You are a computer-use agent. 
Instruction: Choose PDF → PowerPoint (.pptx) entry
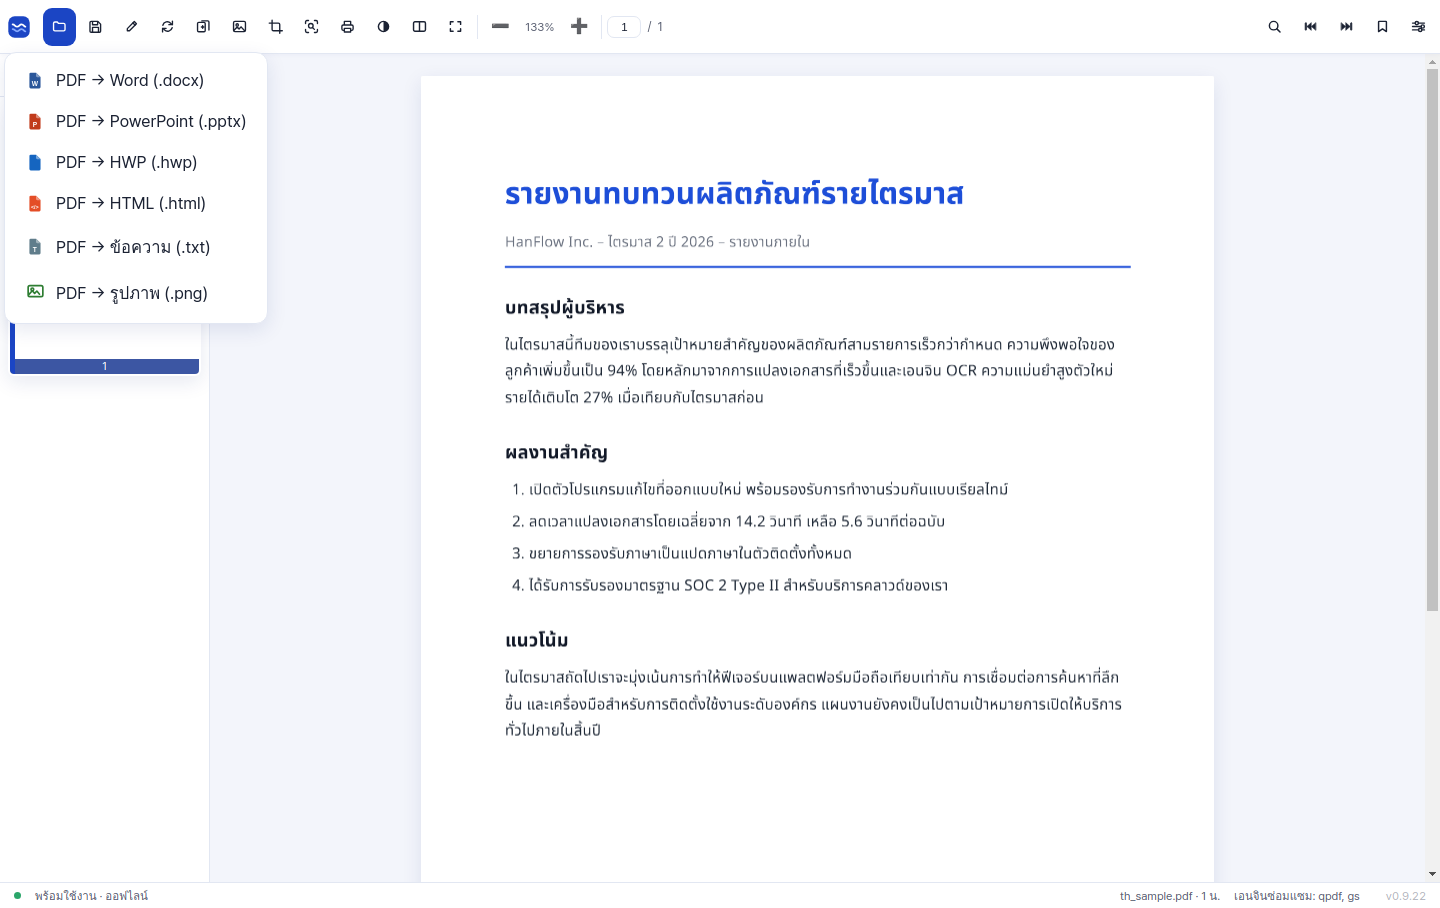pos(136,121)
